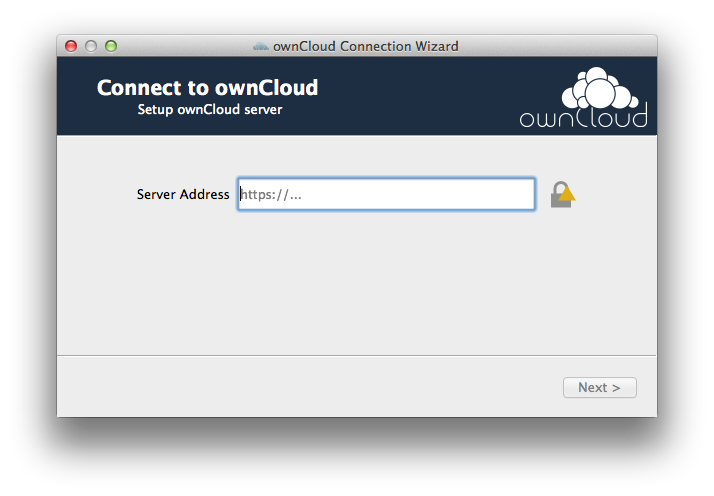This screenshot has height=496, width=714.
Task: Close the wizard with the red window button
Action: tap(71, 46)
